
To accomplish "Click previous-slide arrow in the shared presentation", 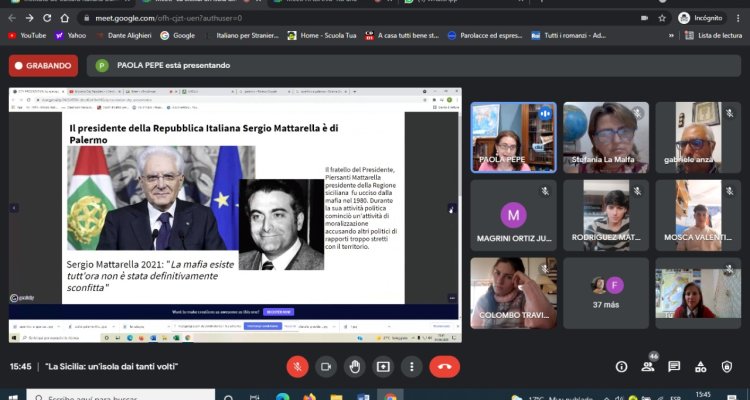I will (x=14, y=208).
